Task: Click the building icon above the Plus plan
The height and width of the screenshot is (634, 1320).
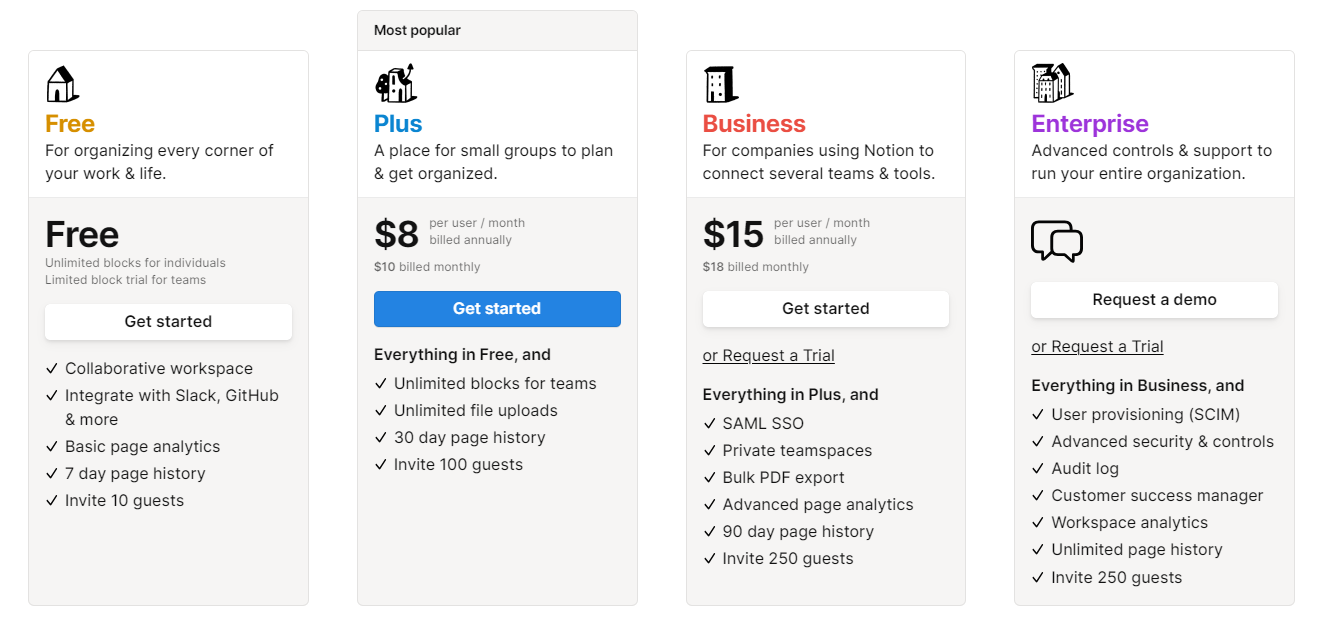Action: click(396, 84)
